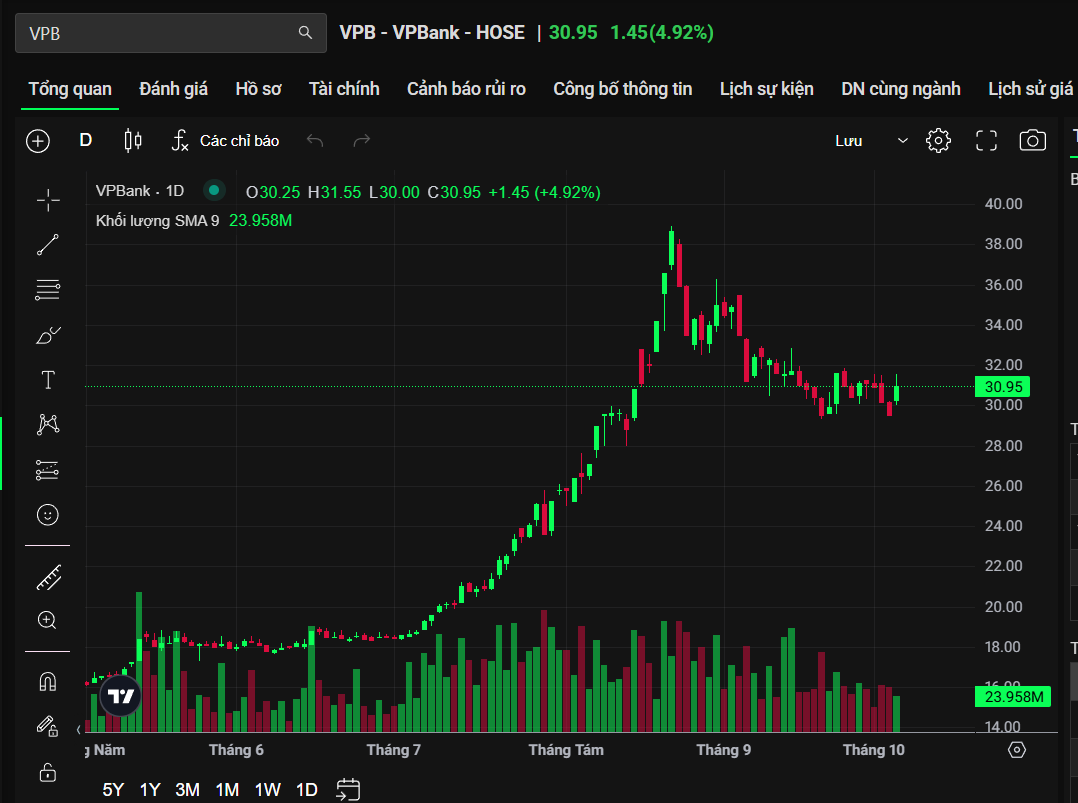Open Các chỉ báo indicators button
This screenshot has width=1078, height=803.
pyautogui.click(x=225, y=141)
